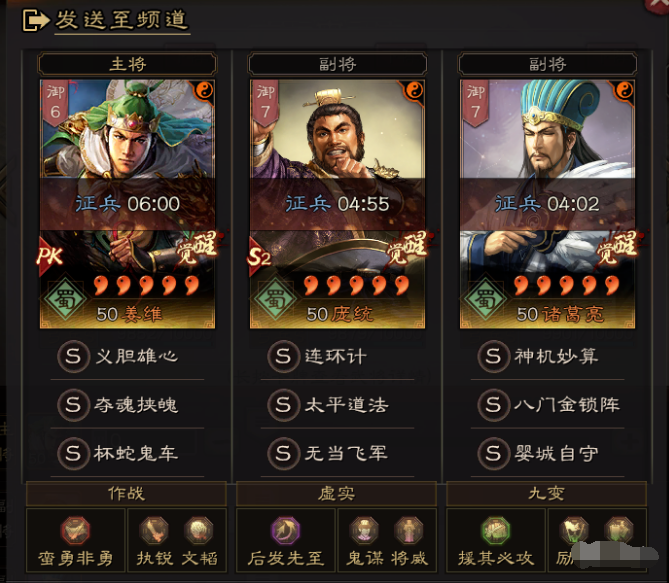Open the 诸葛亮 general card portrait
This screenshot has height=583, width=669.
click(547, 204)
